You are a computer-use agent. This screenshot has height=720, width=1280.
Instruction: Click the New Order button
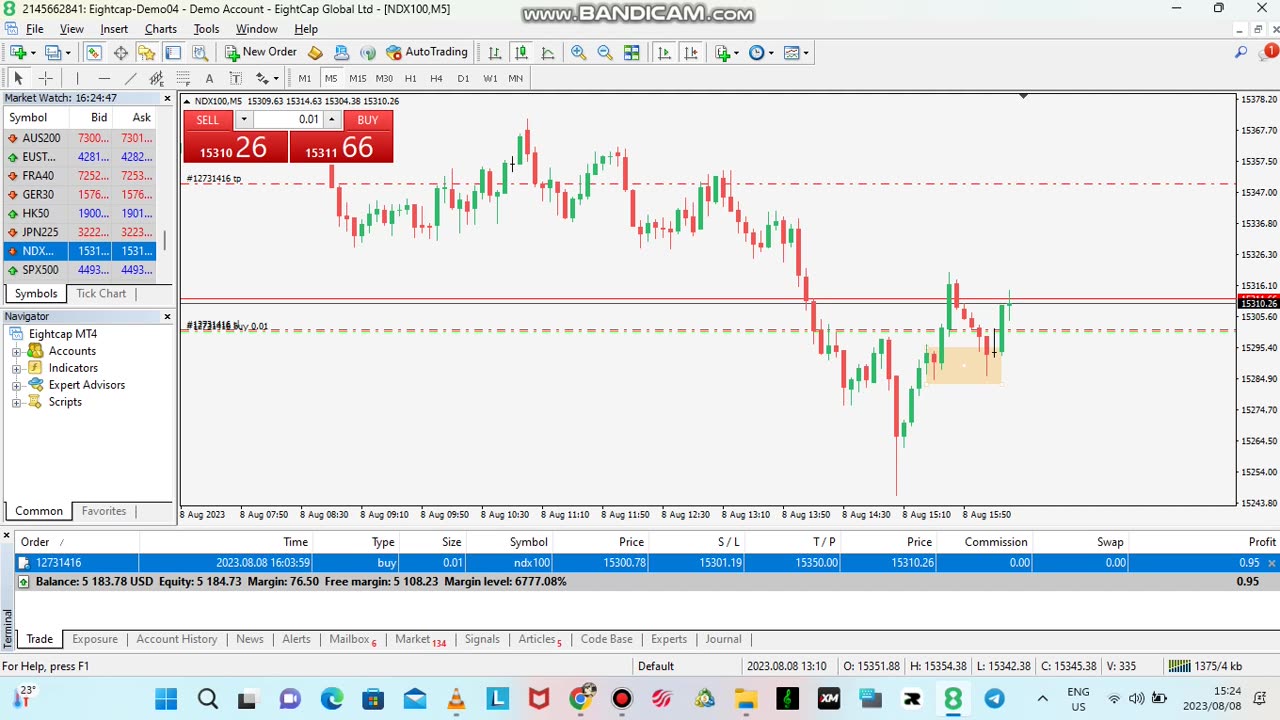(x=261, y=53)
